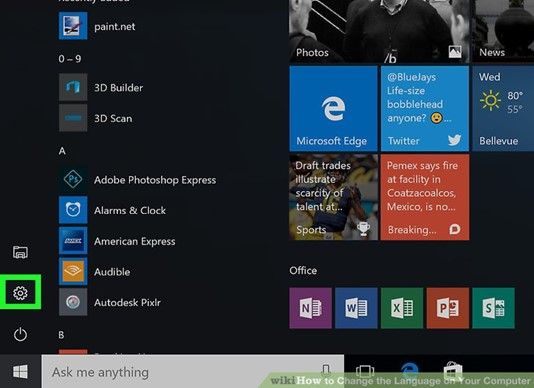Click the Adobe Photoshop Express label
This screenshot has width=534, height=388.
pos(155,180)
